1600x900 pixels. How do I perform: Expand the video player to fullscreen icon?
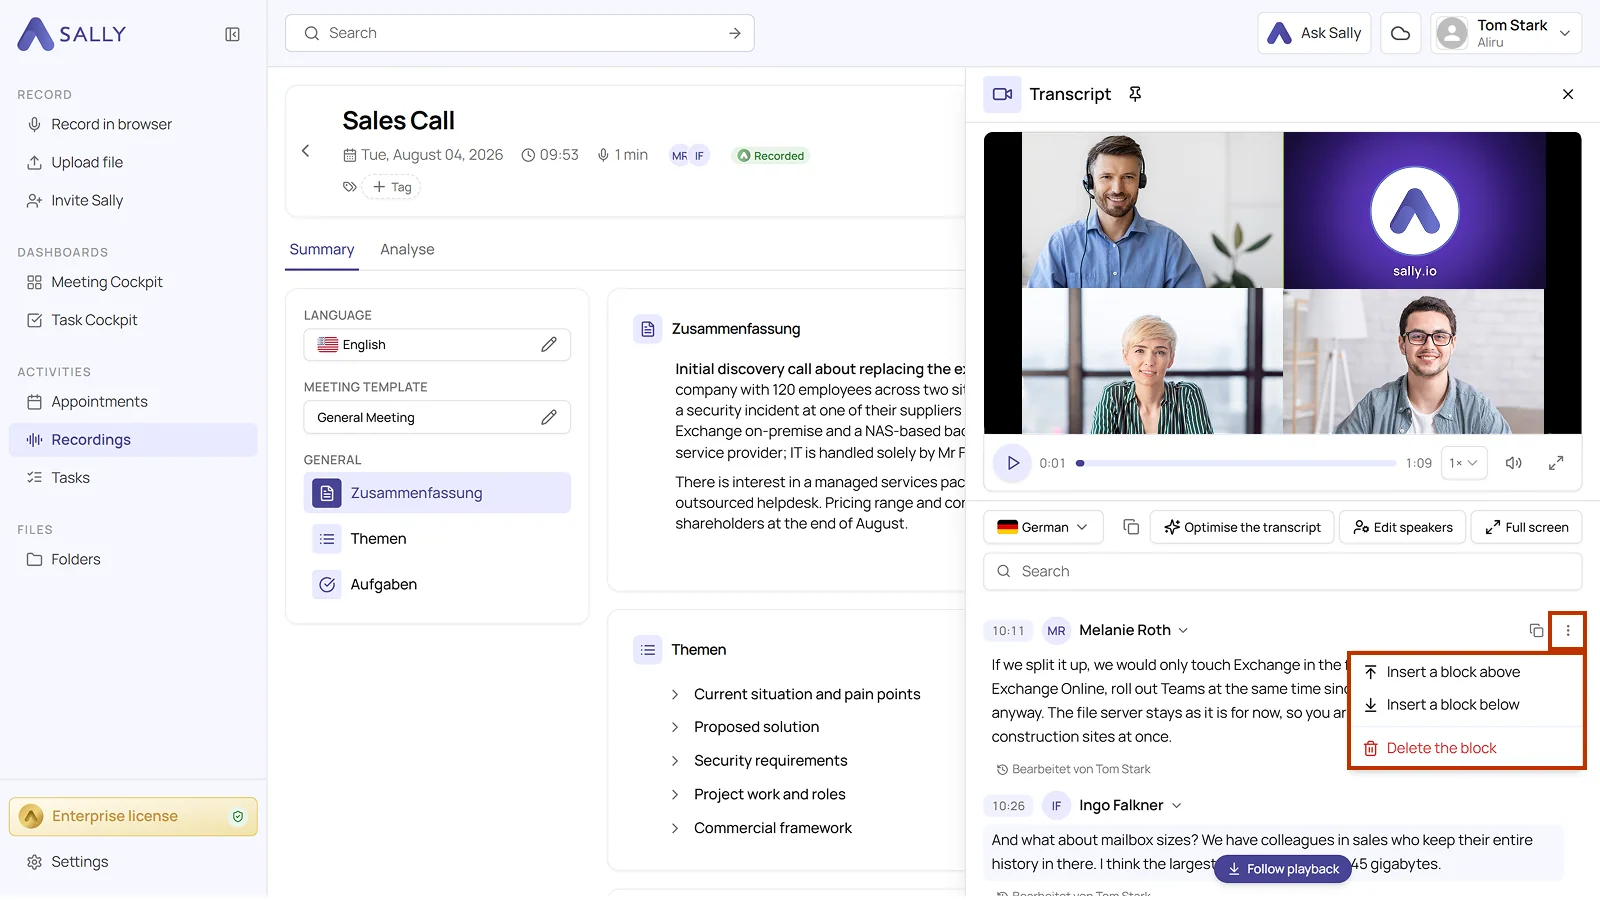pos(1556,463)
